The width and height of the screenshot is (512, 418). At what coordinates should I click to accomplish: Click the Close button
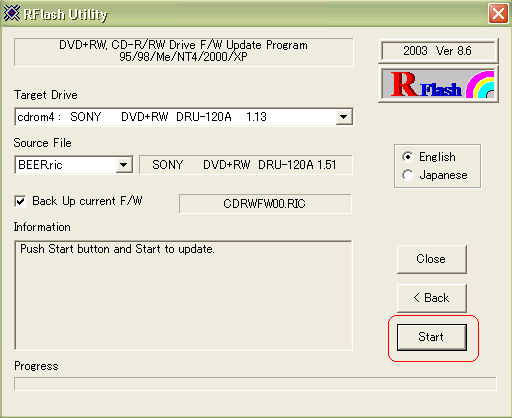click(432, 259)
